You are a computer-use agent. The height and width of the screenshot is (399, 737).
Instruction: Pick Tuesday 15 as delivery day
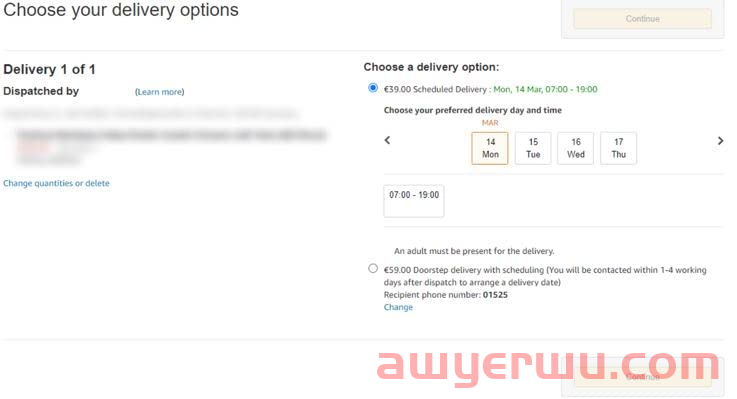tap(533, 148)
